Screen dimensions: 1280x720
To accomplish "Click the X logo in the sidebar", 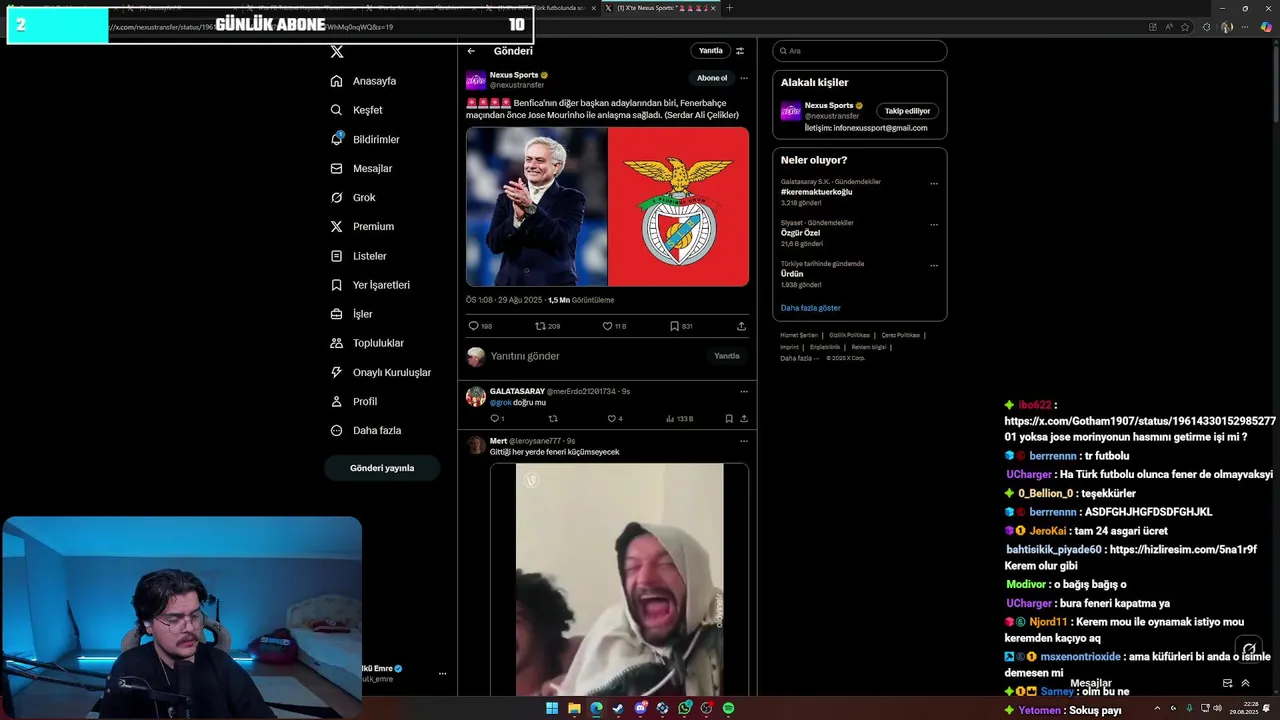I will [x=337, y=51].
